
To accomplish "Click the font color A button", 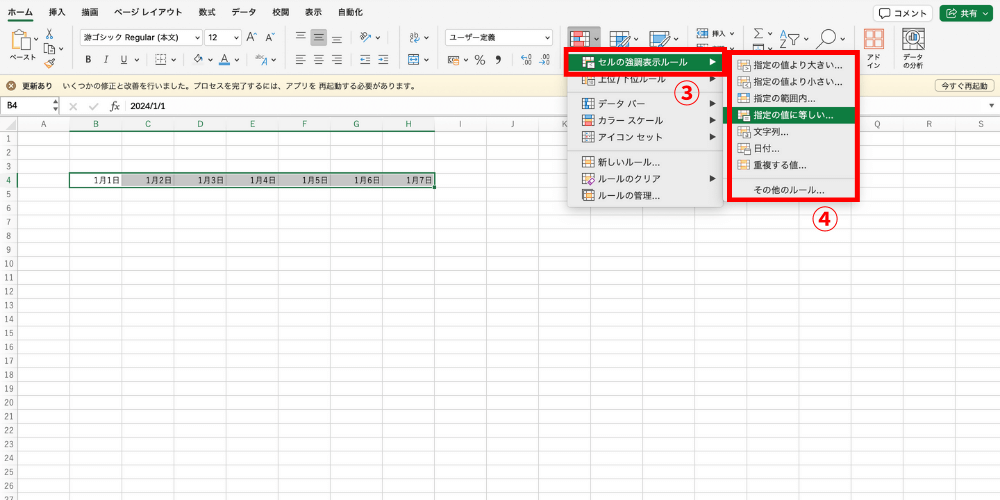I will coord(224,60).
